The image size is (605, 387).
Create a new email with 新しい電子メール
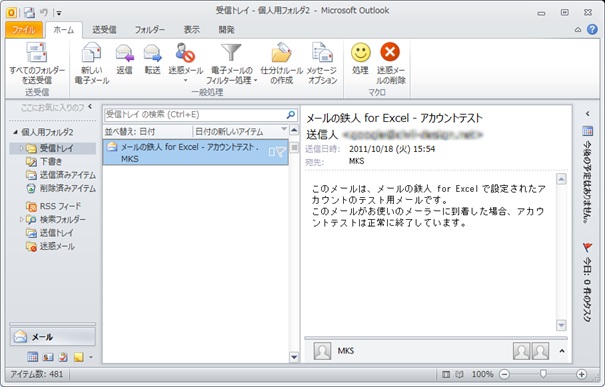tap(91, 63)
